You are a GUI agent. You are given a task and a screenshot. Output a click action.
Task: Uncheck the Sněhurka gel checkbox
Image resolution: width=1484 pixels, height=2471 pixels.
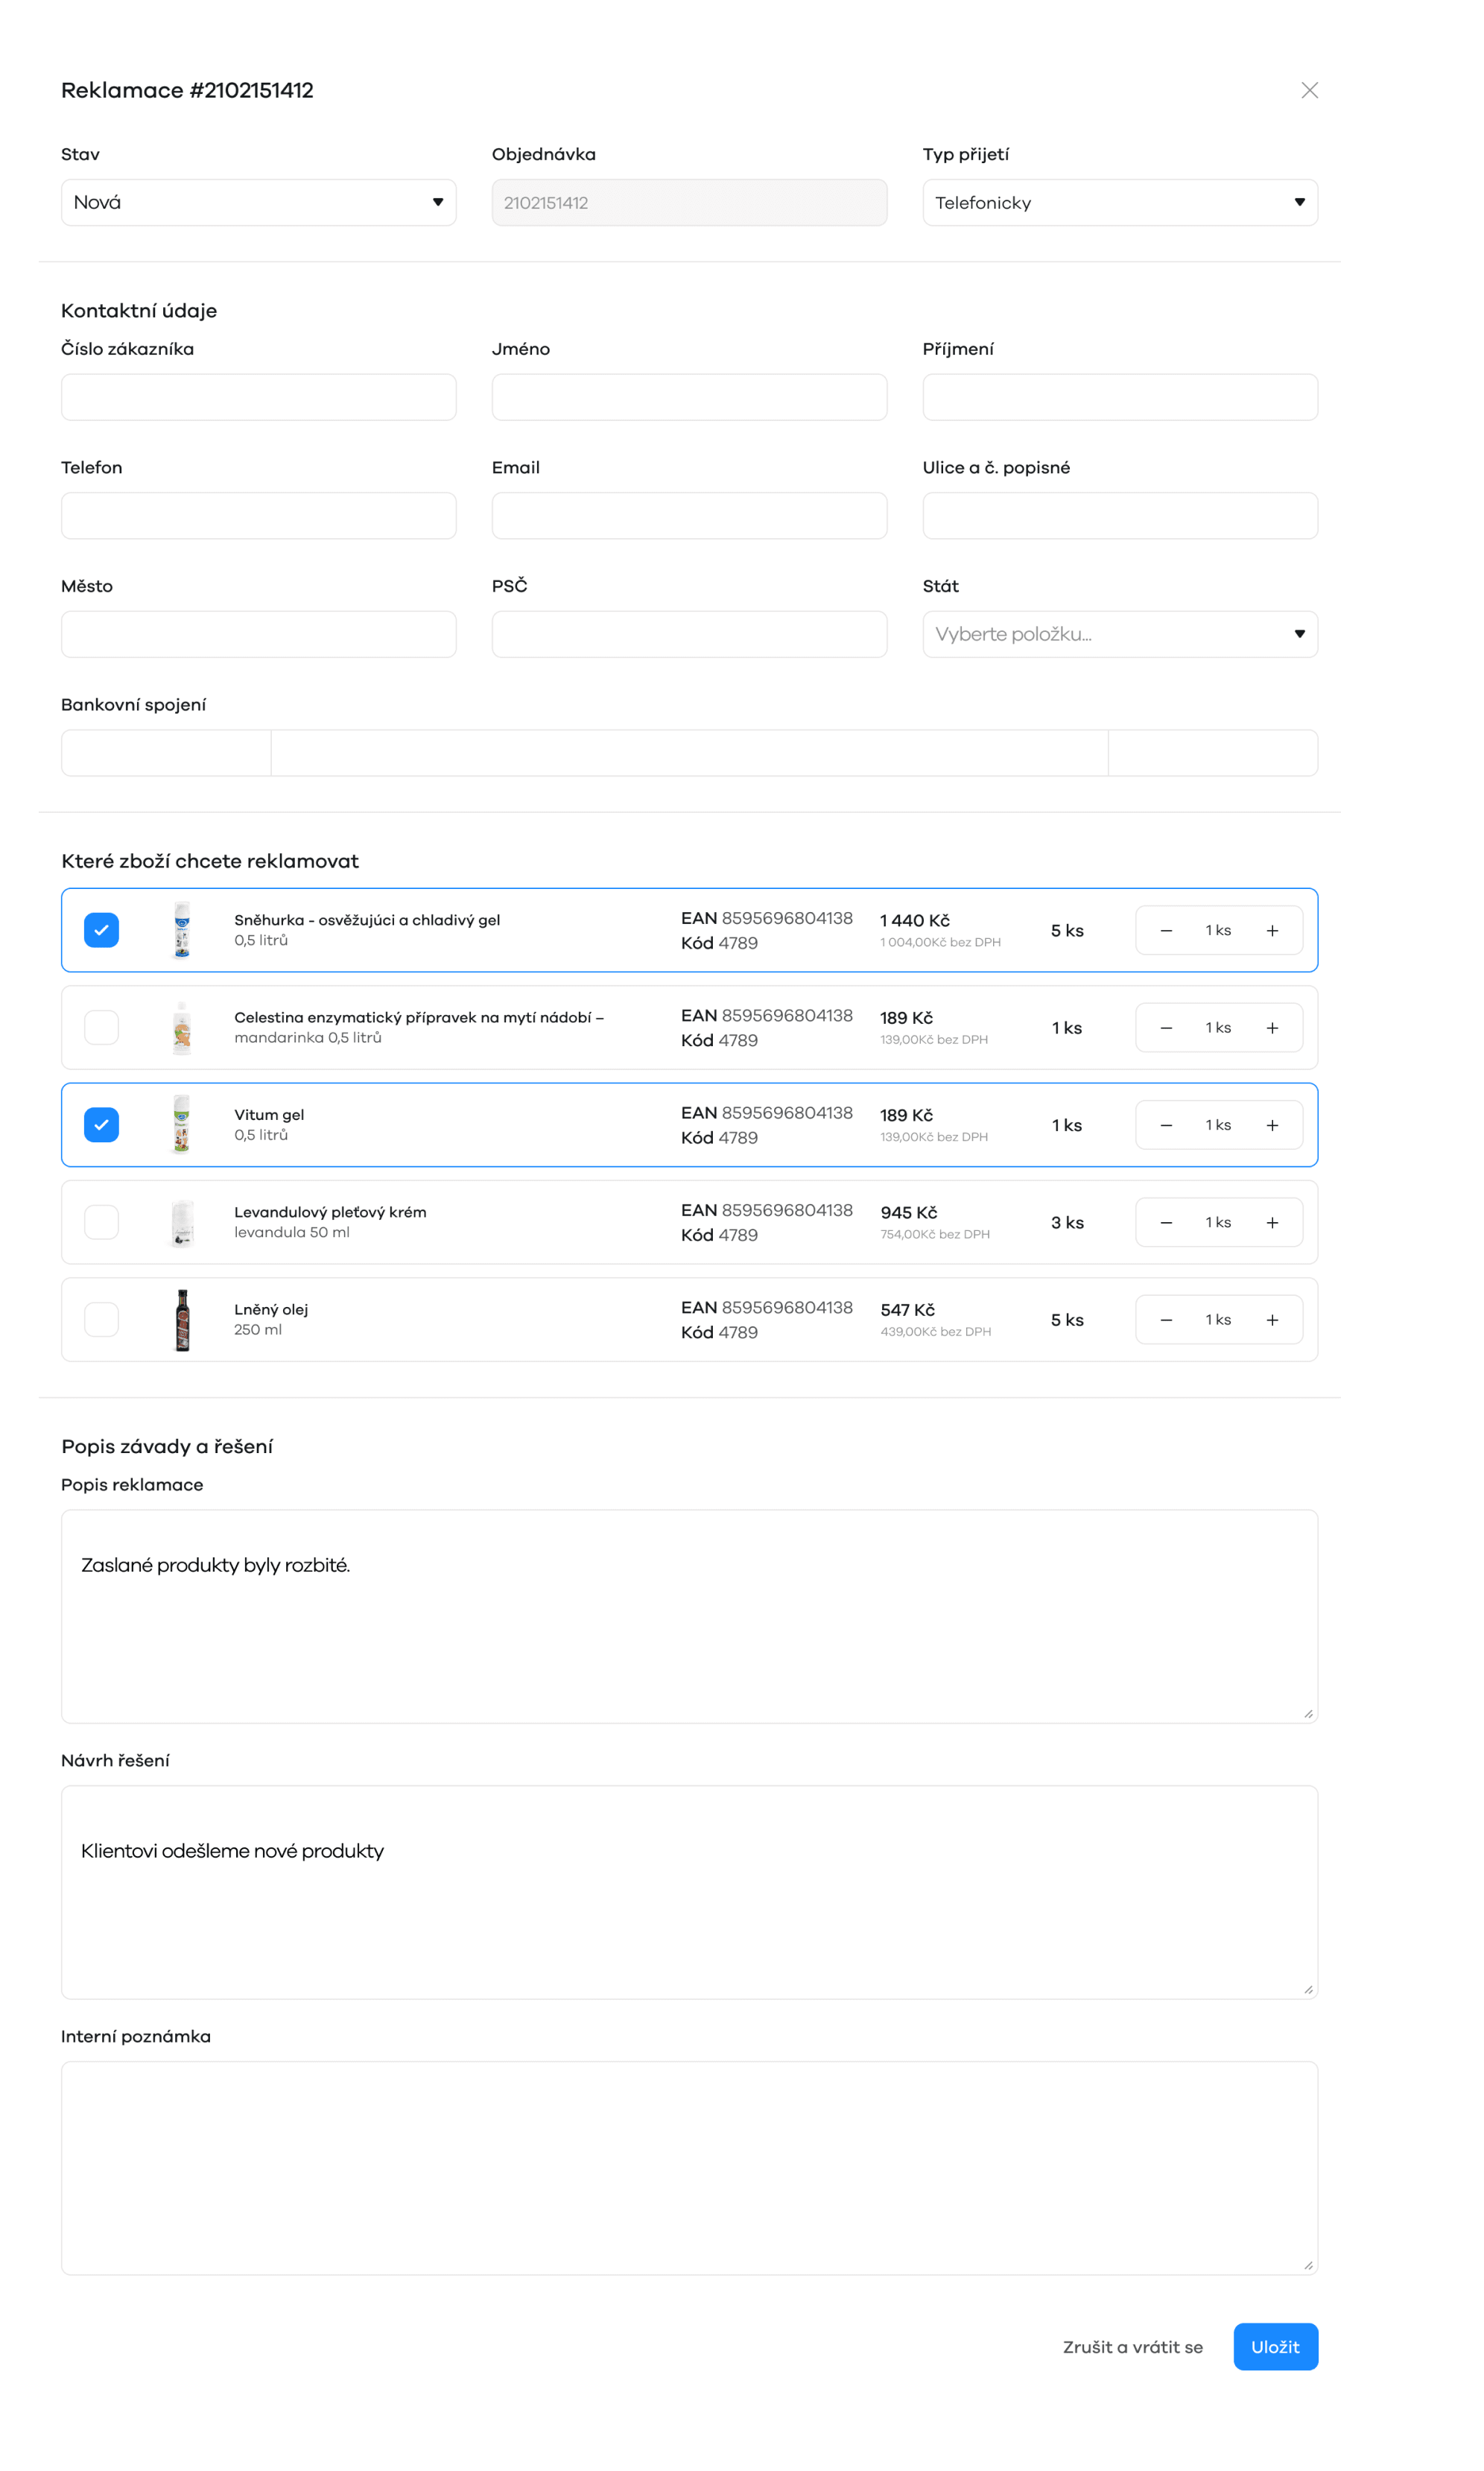pos(101,930)
